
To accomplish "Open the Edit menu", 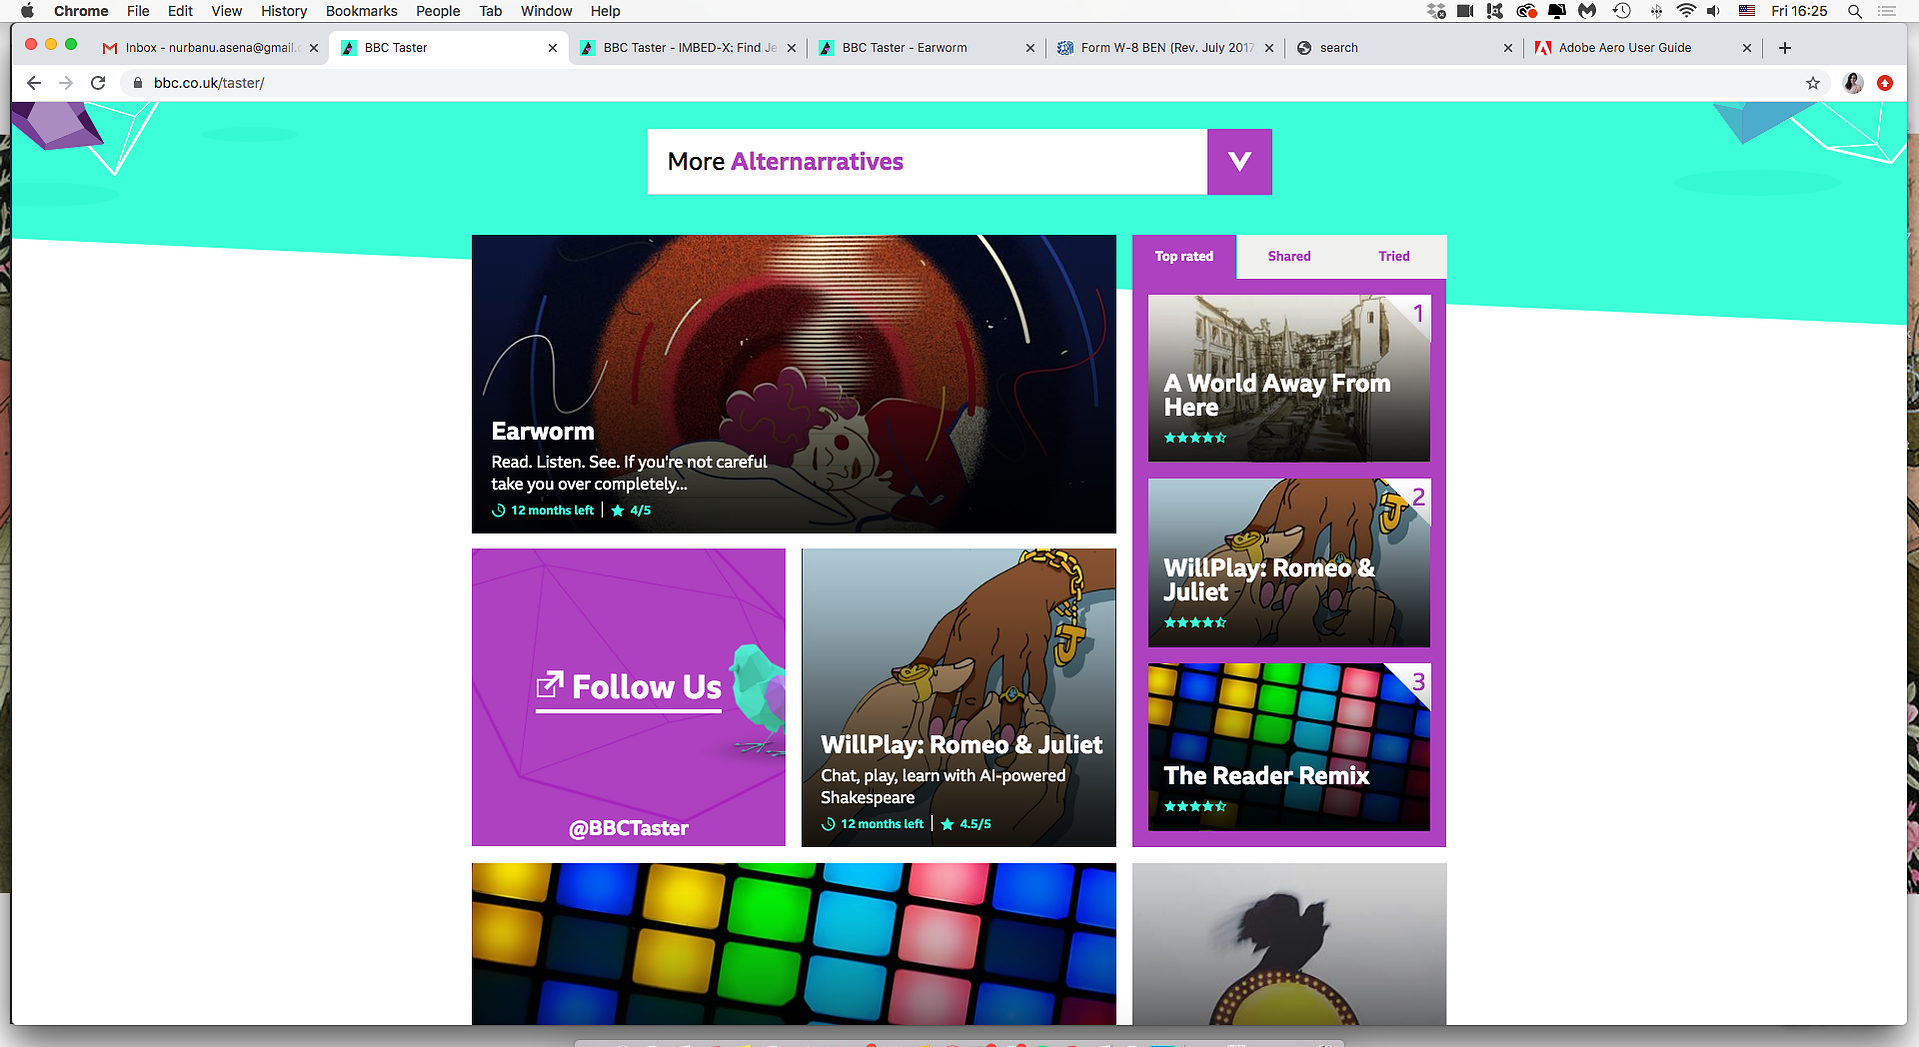I will [x=180, y=11].
